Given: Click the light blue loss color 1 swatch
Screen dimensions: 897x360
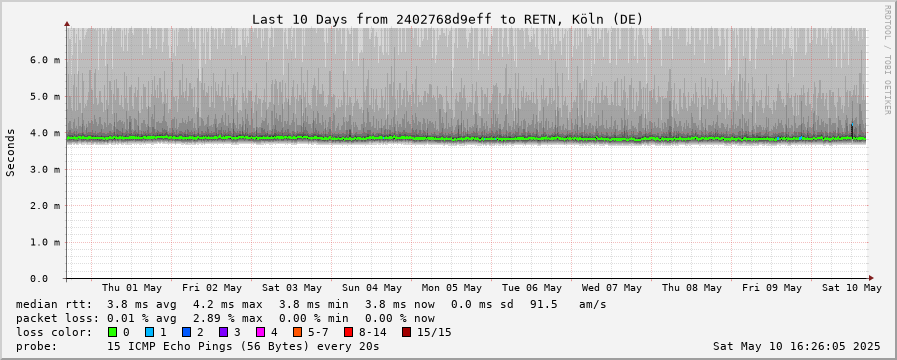Looking at the screenshot, I should click(x=149, y=332).
